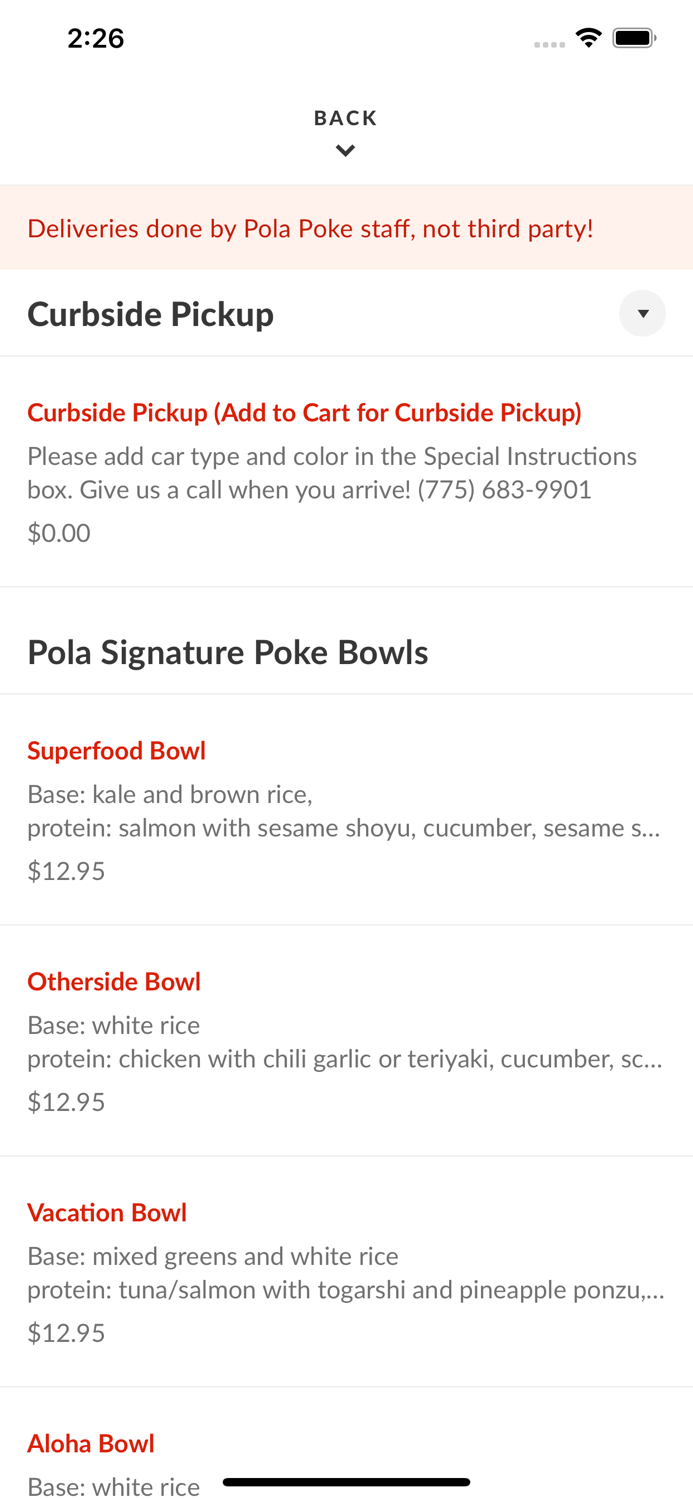Tap the battery indicator icon
The height and width of the screenshot is (1500, 693).
tap(634, 36)
